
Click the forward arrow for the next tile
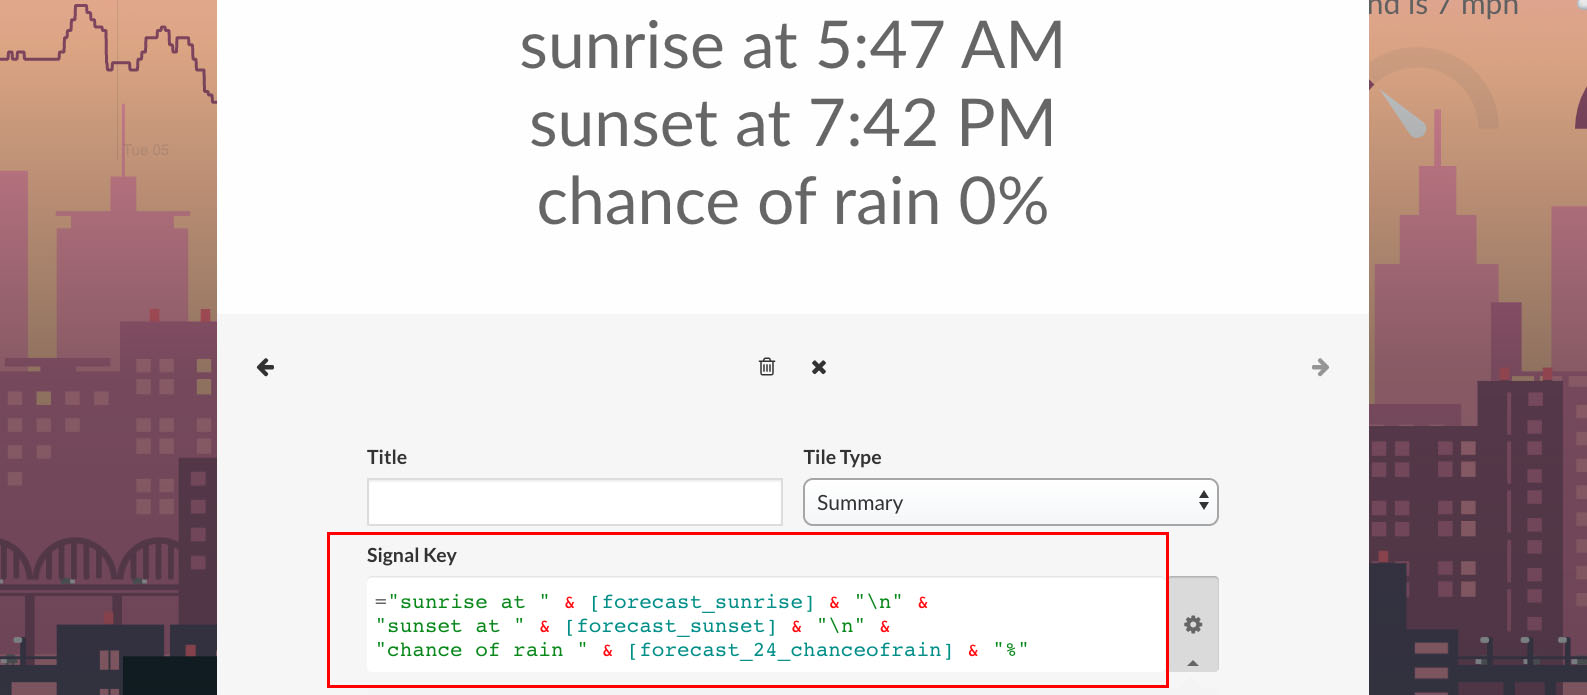(x=1321, y=367)
